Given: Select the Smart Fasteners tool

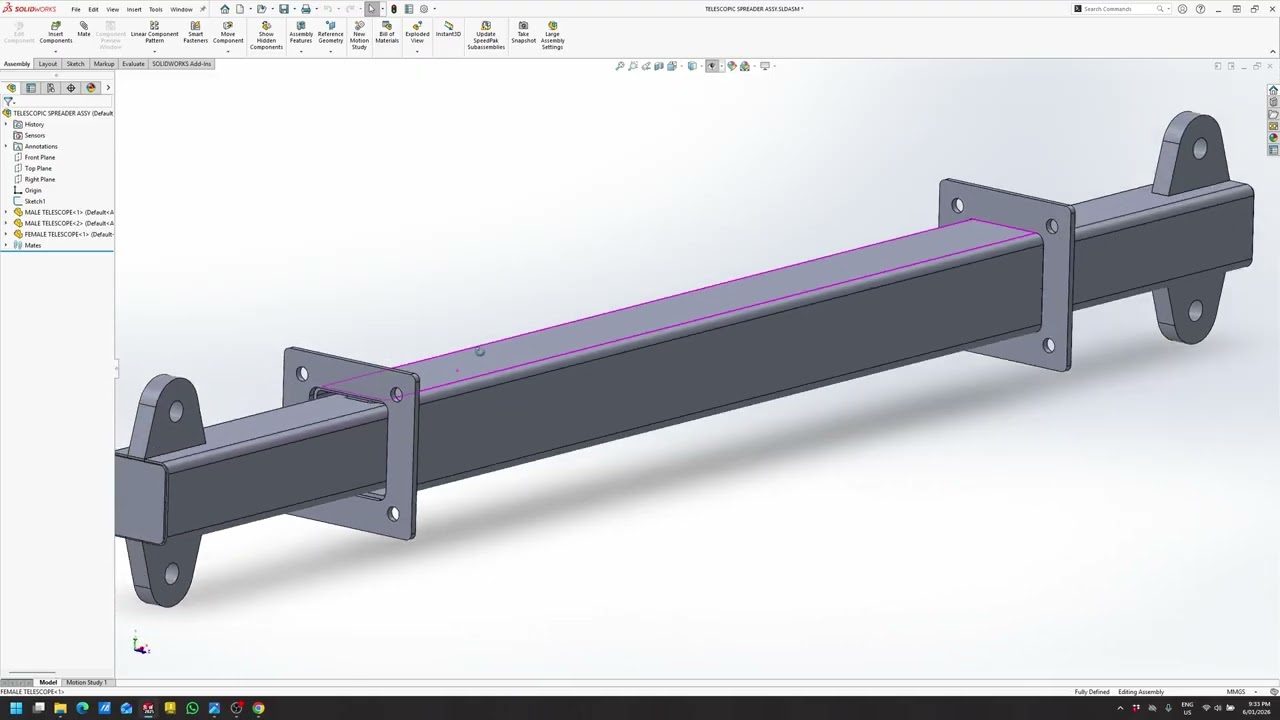Looking at the screenshot, I should pyautogui.click(x=196, y=33).
